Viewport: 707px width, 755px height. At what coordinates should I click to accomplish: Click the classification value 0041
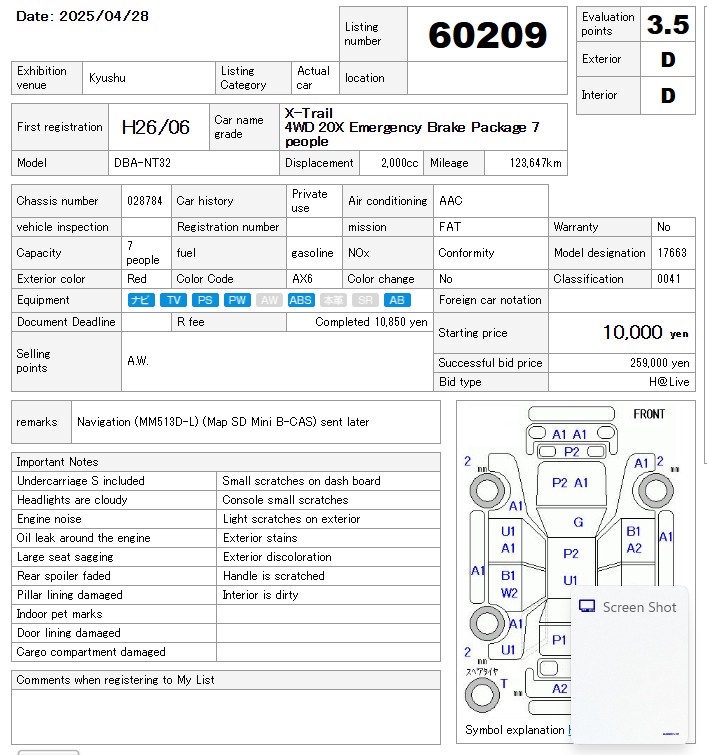click(669, 279)
